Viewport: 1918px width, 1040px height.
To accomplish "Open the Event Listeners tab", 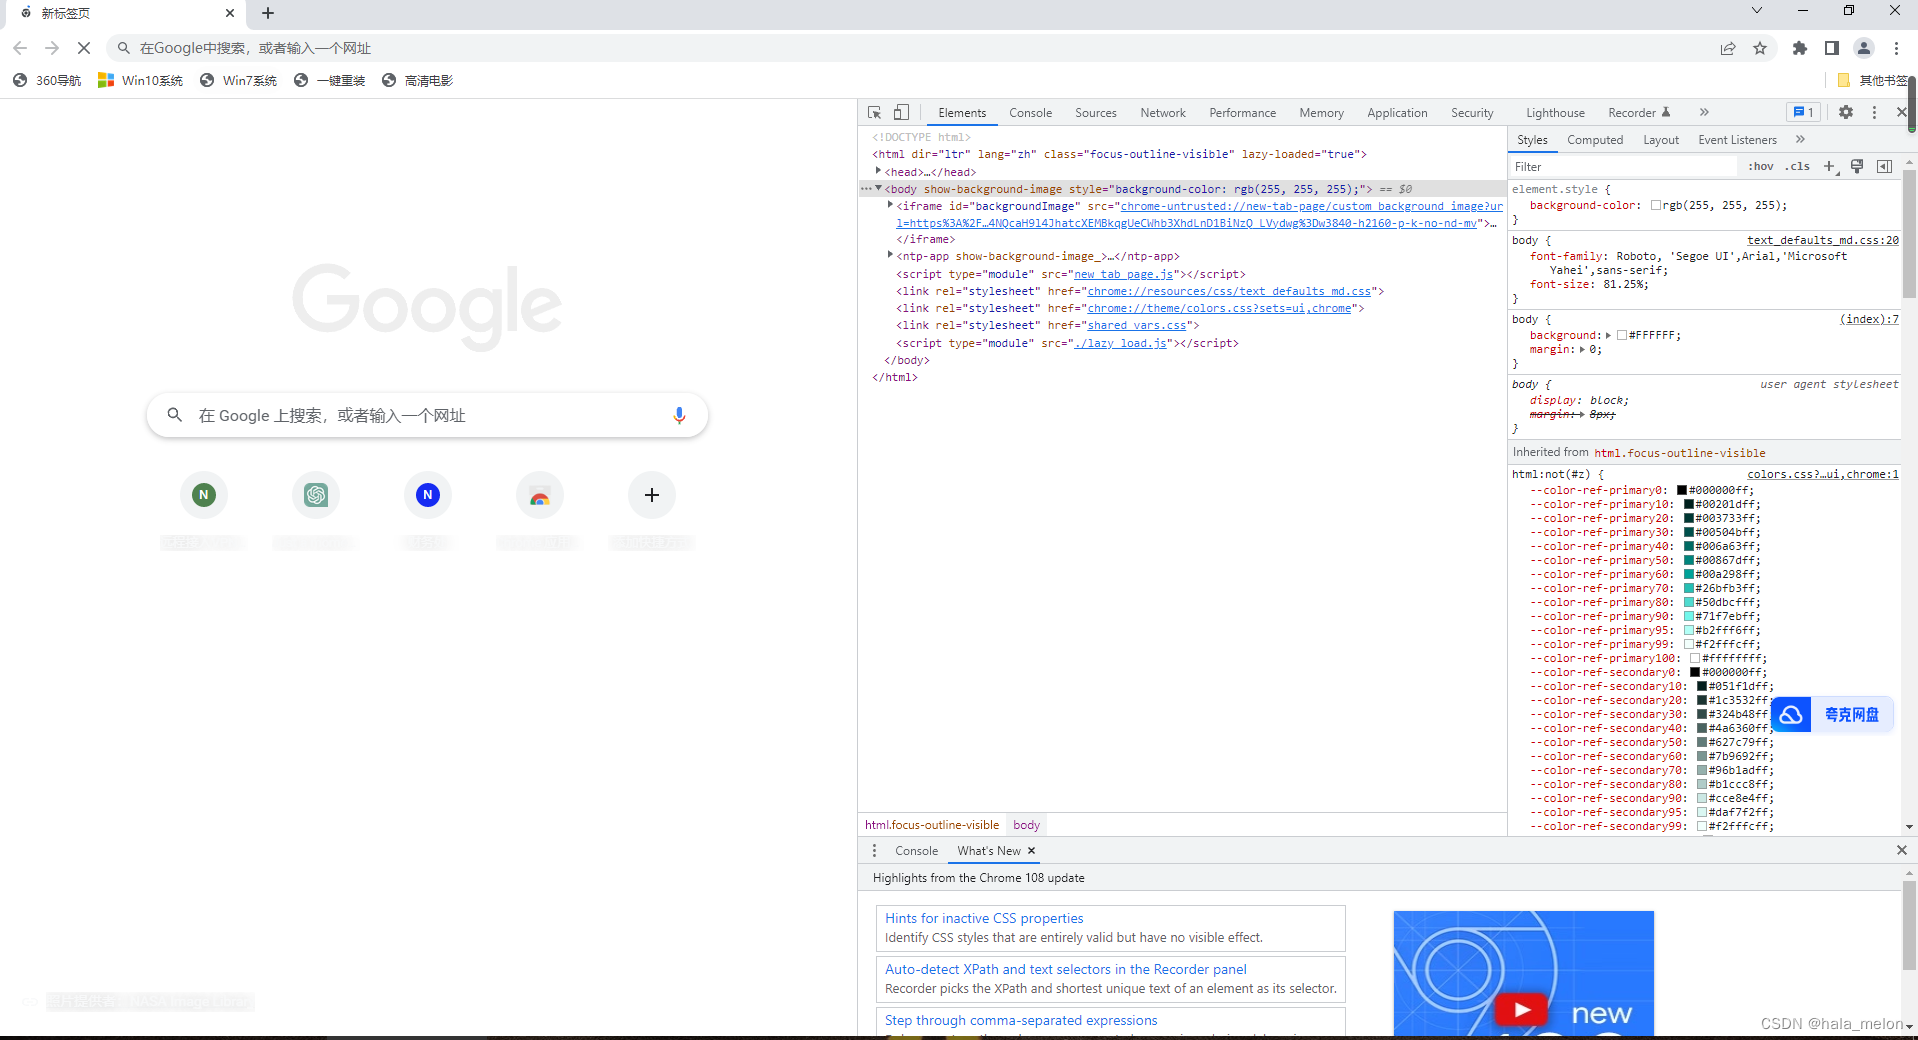I will coord(1737,140).
